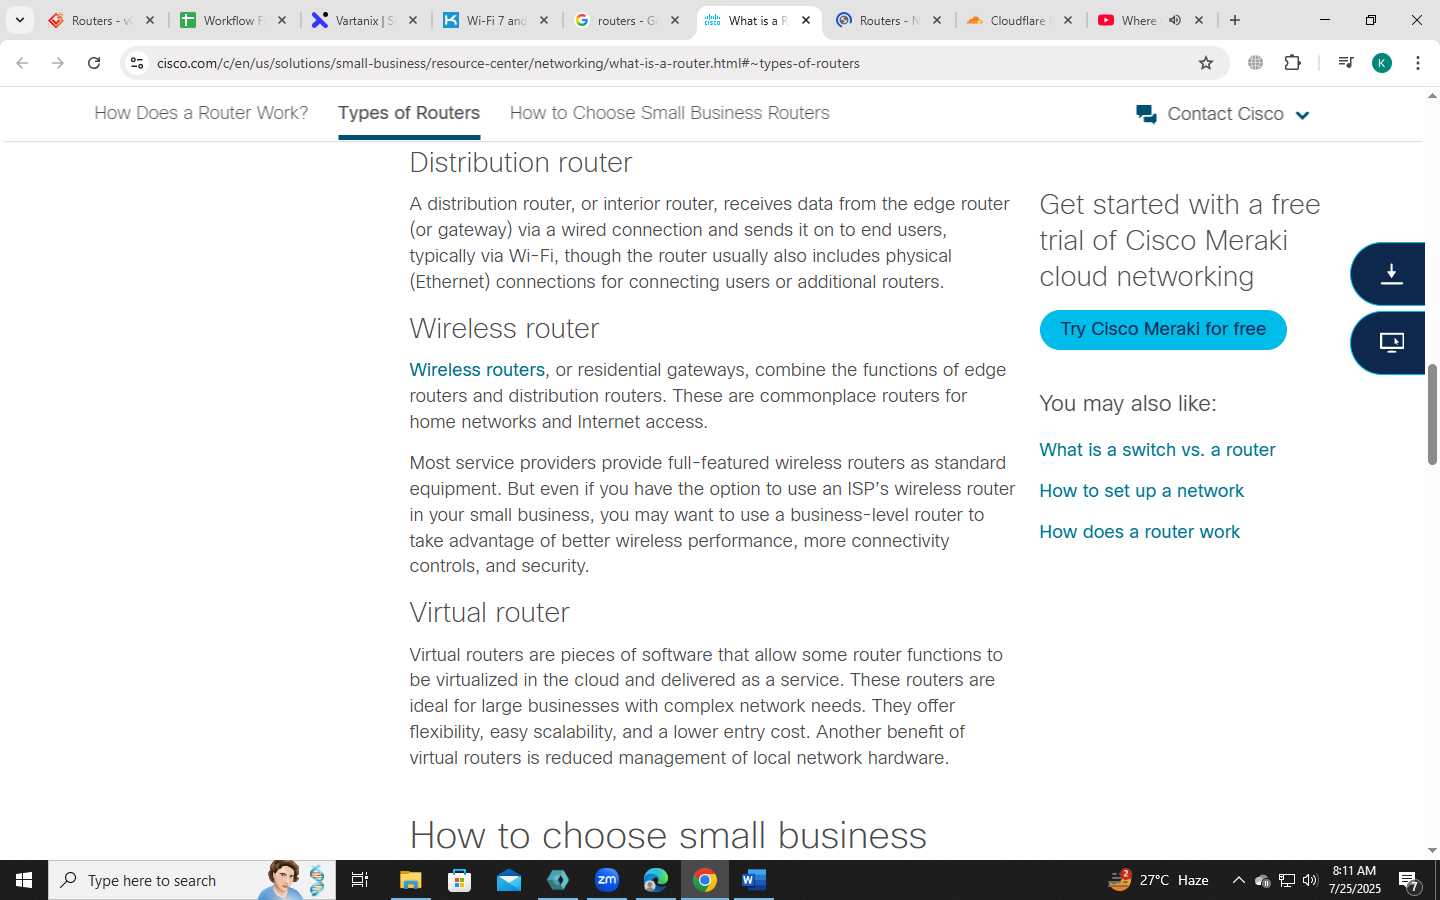Viewport: 1440px width, 900px height.
Task: Open Chrome three-dot menu
Action: click(1418, 63)
